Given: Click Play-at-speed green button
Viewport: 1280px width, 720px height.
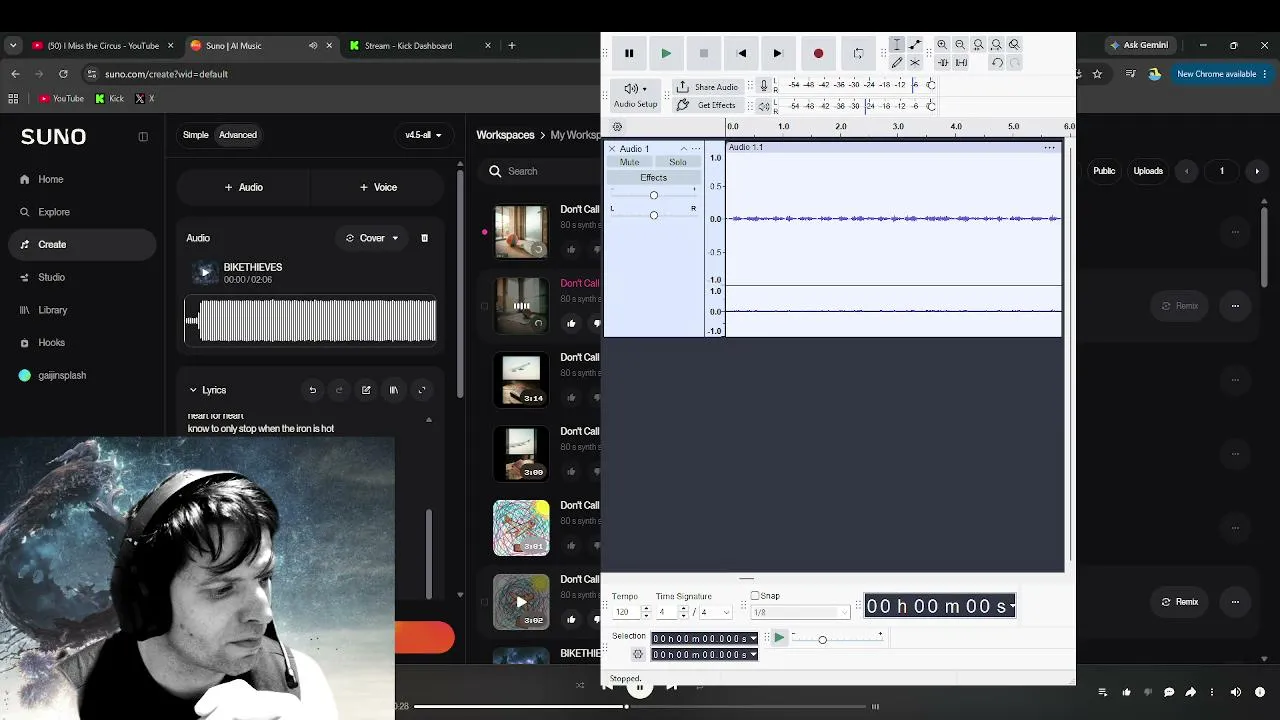Looking at the screenshot, I should click(779, 638).
